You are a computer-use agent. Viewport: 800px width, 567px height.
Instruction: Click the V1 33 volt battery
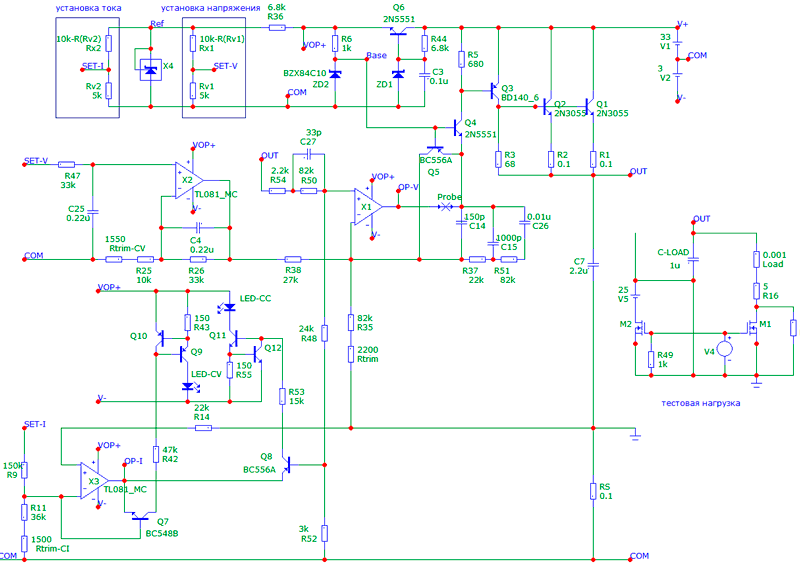click(678, 45)
